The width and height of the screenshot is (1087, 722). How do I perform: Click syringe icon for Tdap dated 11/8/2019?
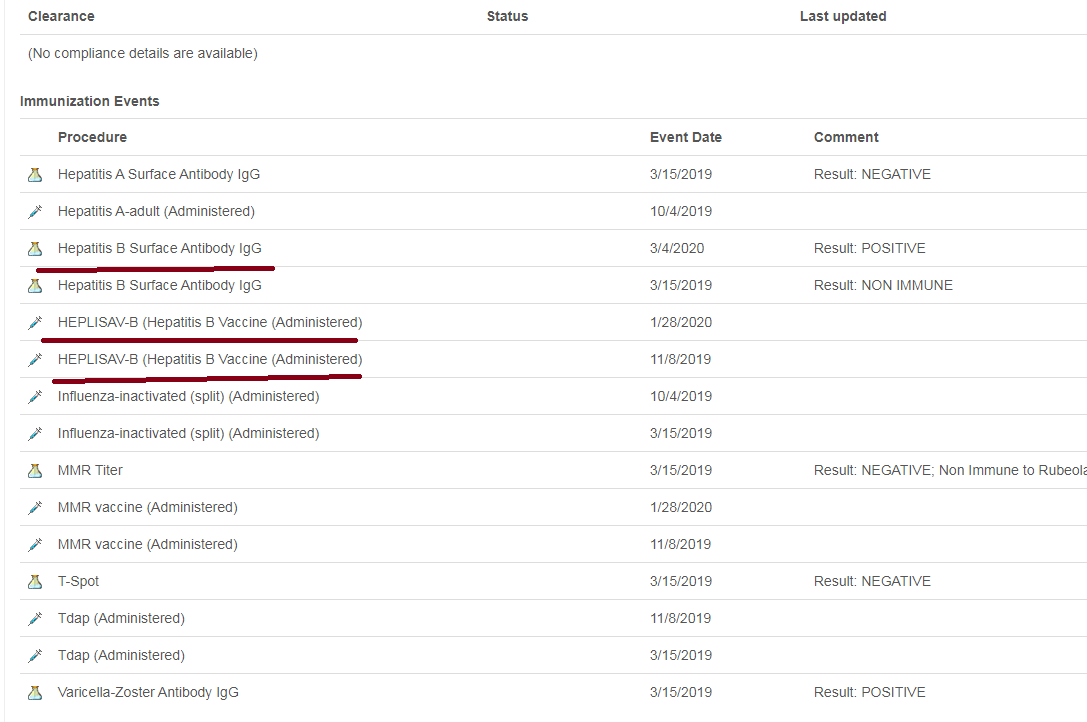35,619
